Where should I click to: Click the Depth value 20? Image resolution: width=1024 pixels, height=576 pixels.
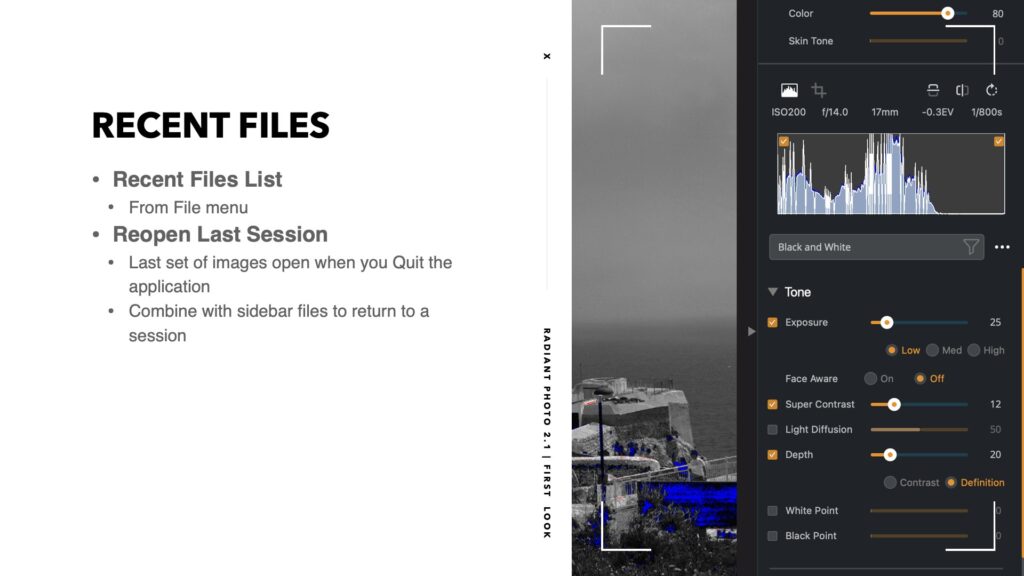tap(995, 455)
